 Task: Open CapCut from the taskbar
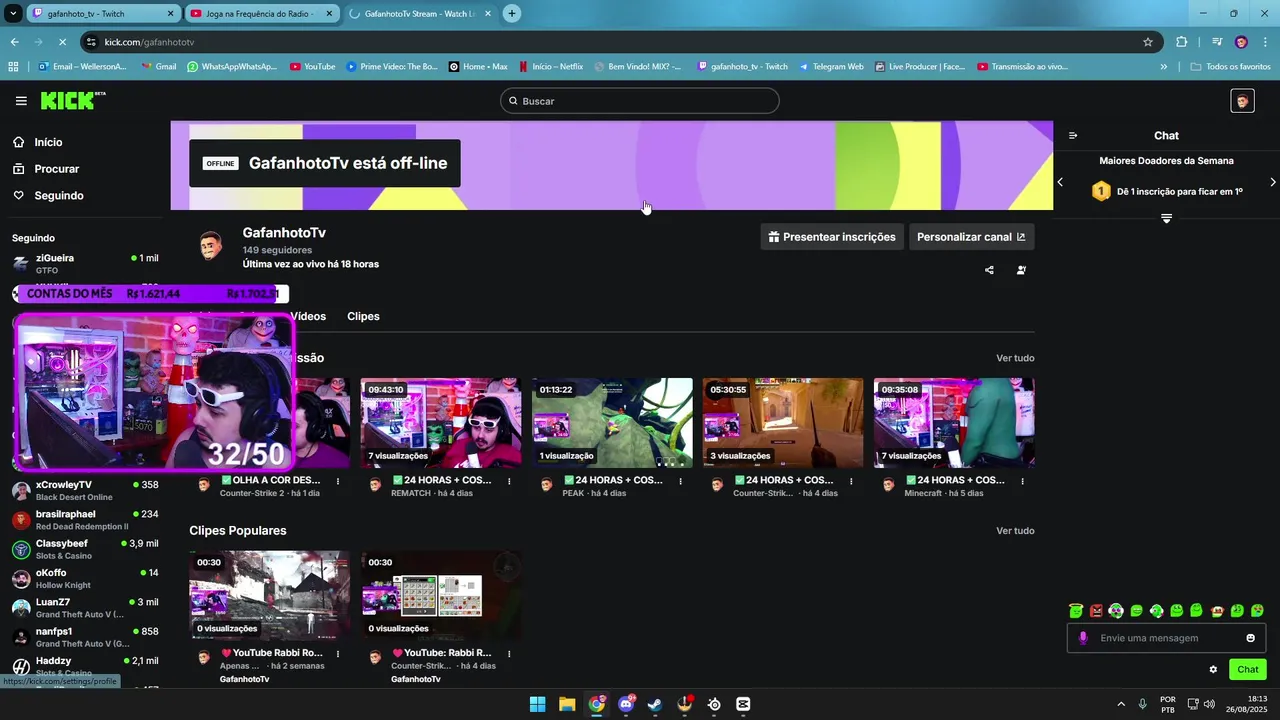[743, 704]
